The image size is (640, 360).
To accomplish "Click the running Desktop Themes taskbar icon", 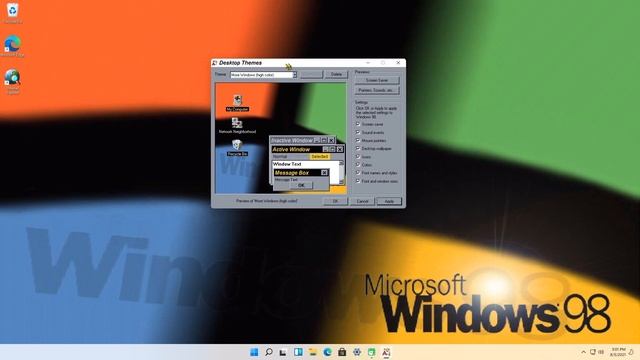I will [386, 352].
